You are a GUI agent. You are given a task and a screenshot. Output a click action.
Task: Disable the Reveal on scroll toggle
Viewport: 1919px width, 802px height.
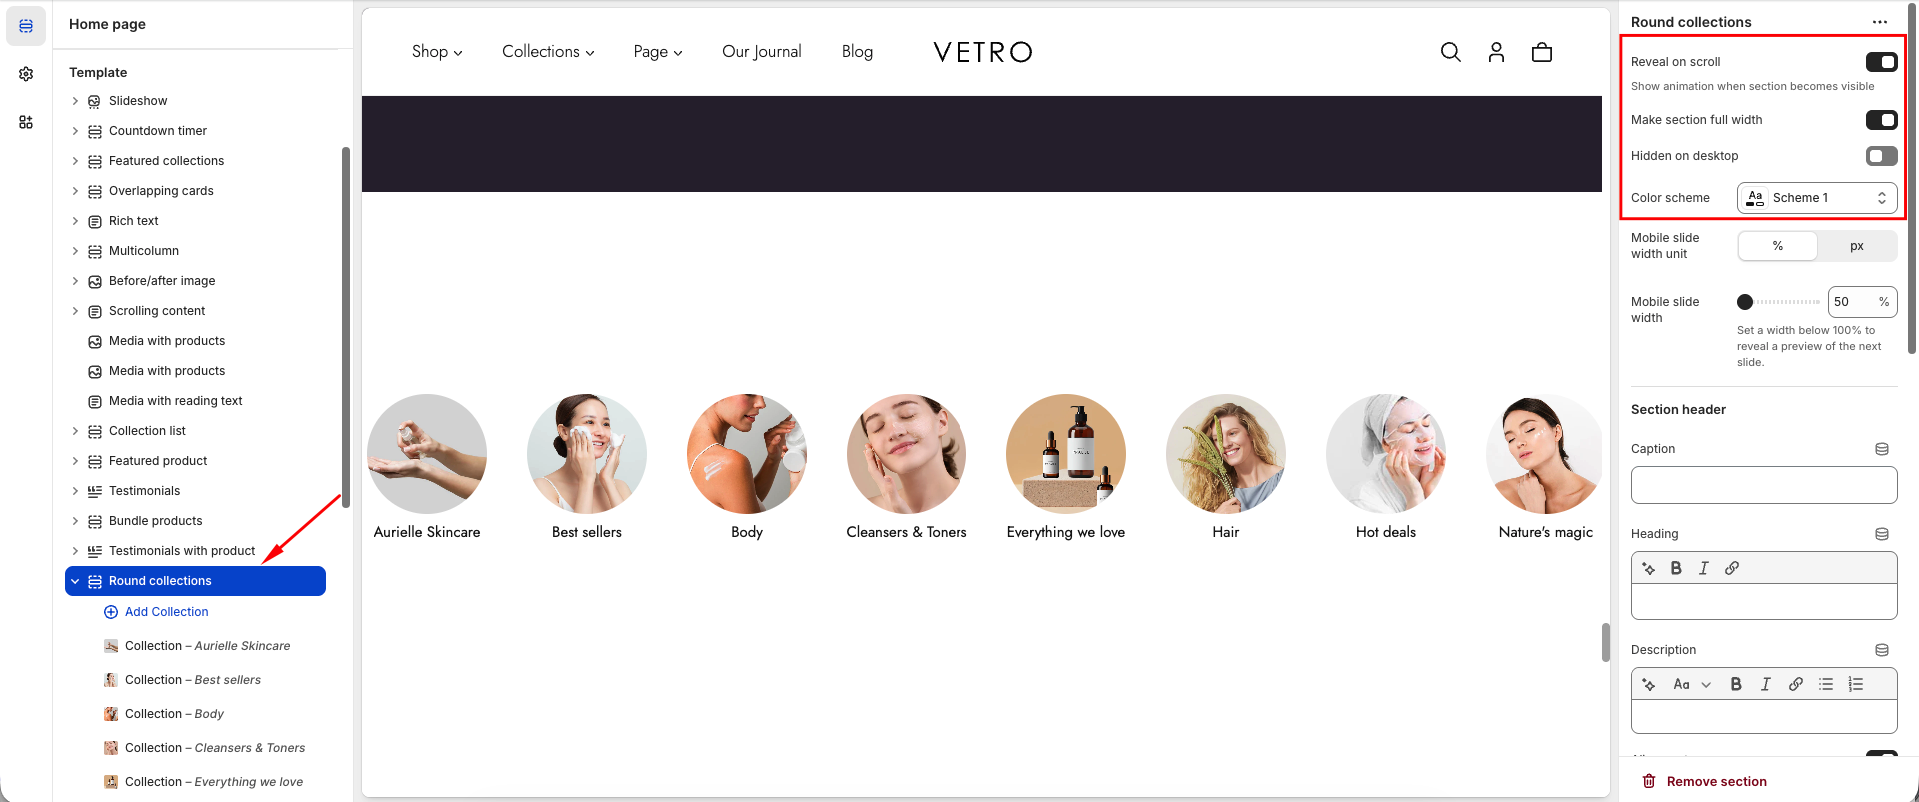coord(1881,62)
